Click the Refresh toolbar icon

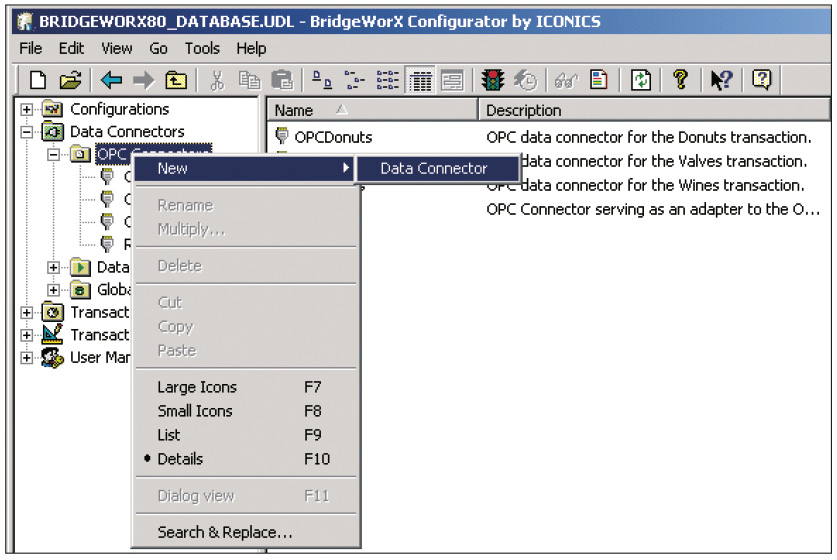(641, 81)
